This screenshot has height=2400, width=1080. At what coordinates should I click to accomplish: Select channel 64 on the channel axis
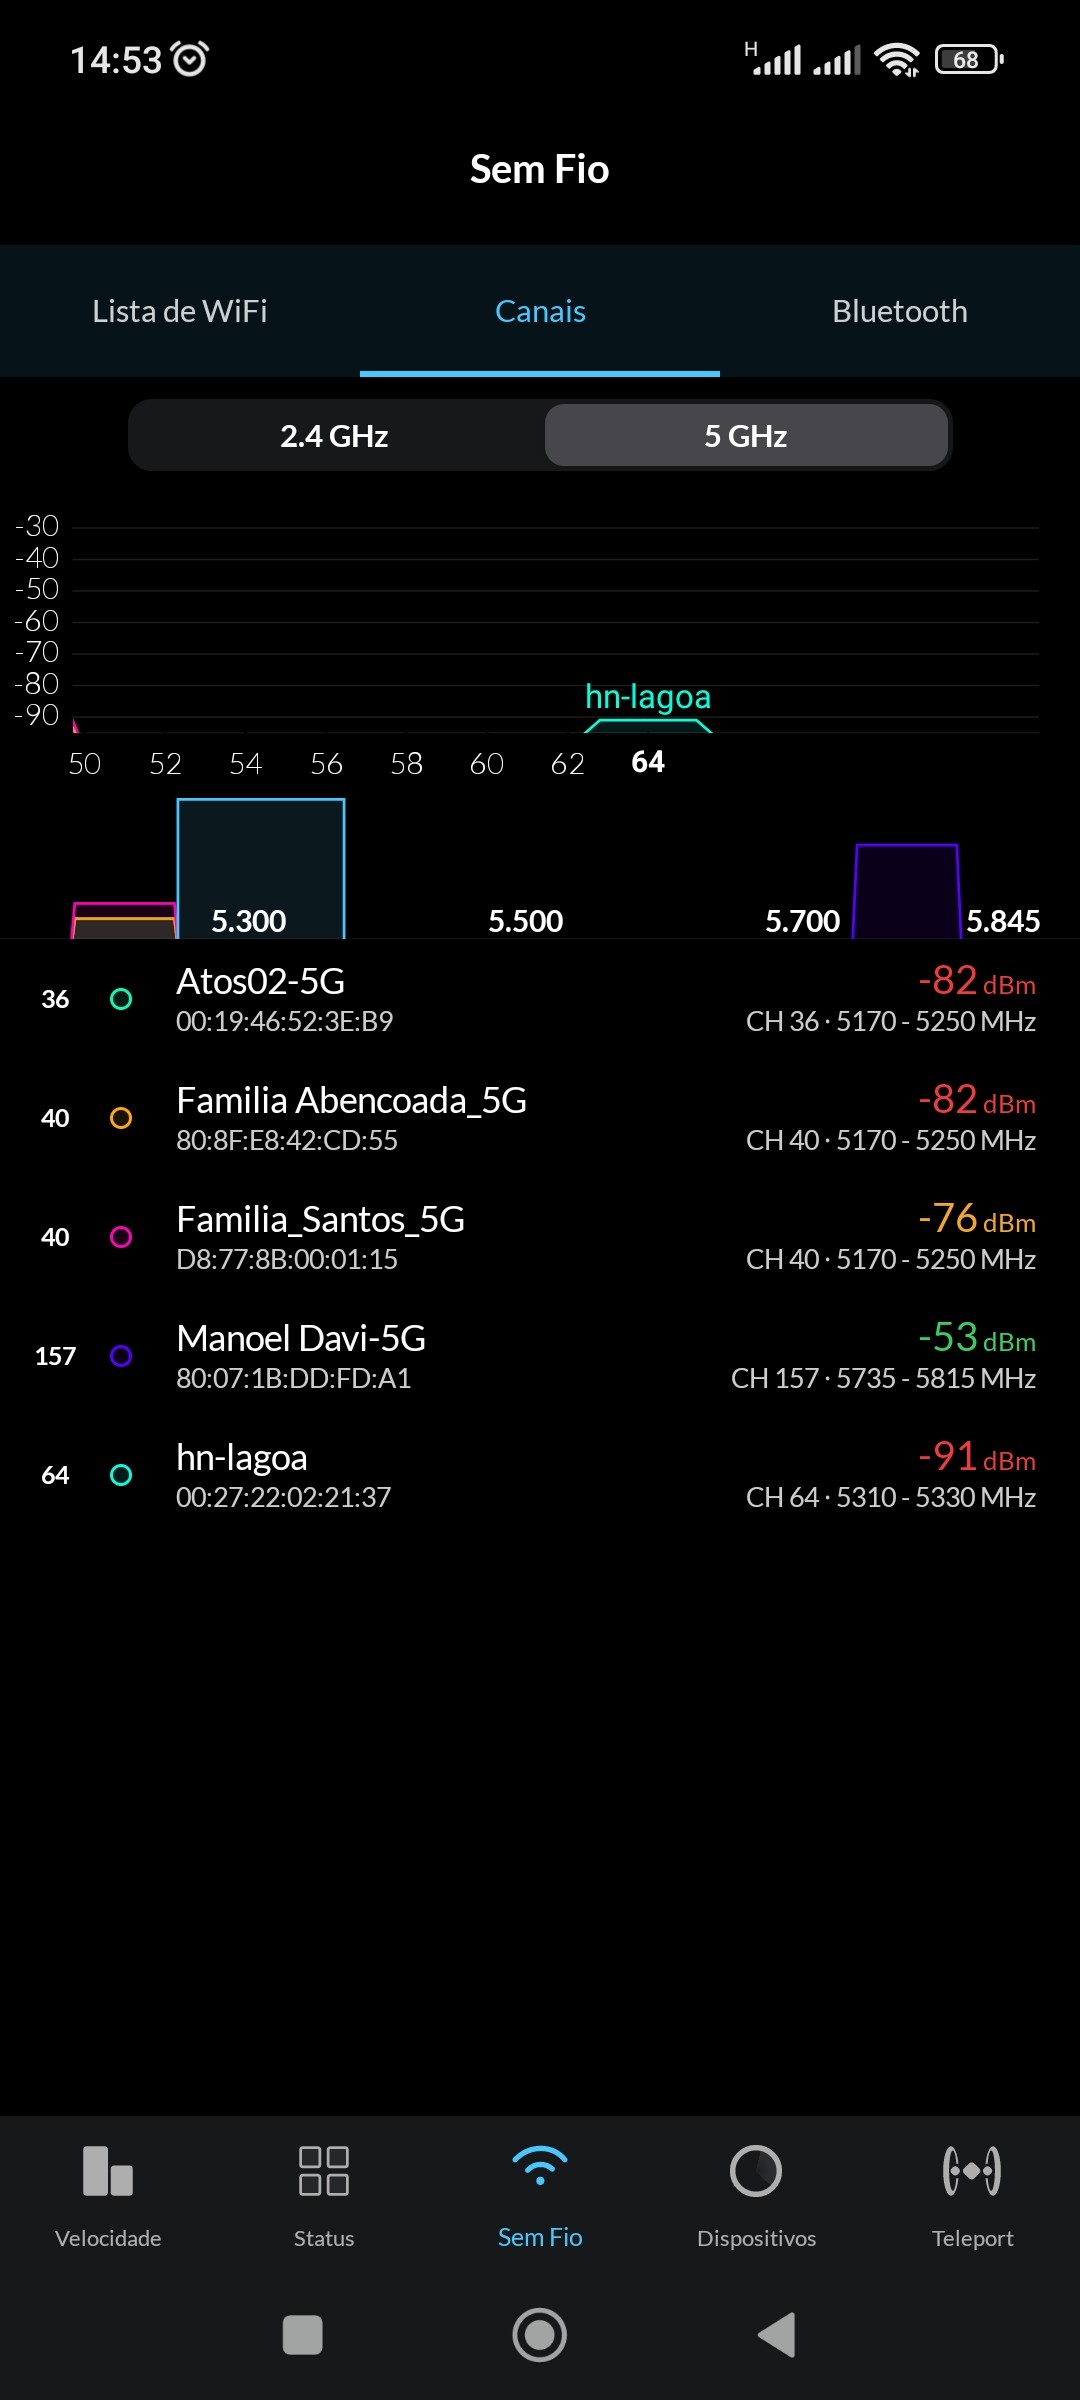pyautogui.click(x=648, y=763)
